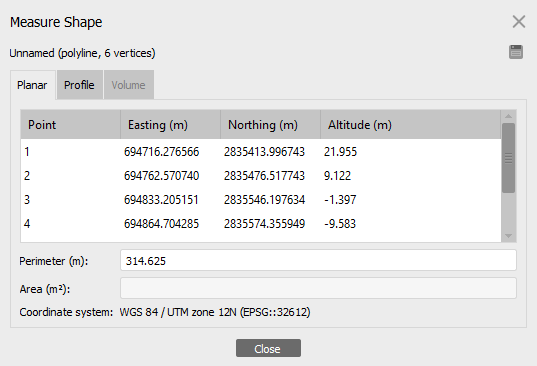
Task: Click the Perimeter value field
Action: (318, 261)
